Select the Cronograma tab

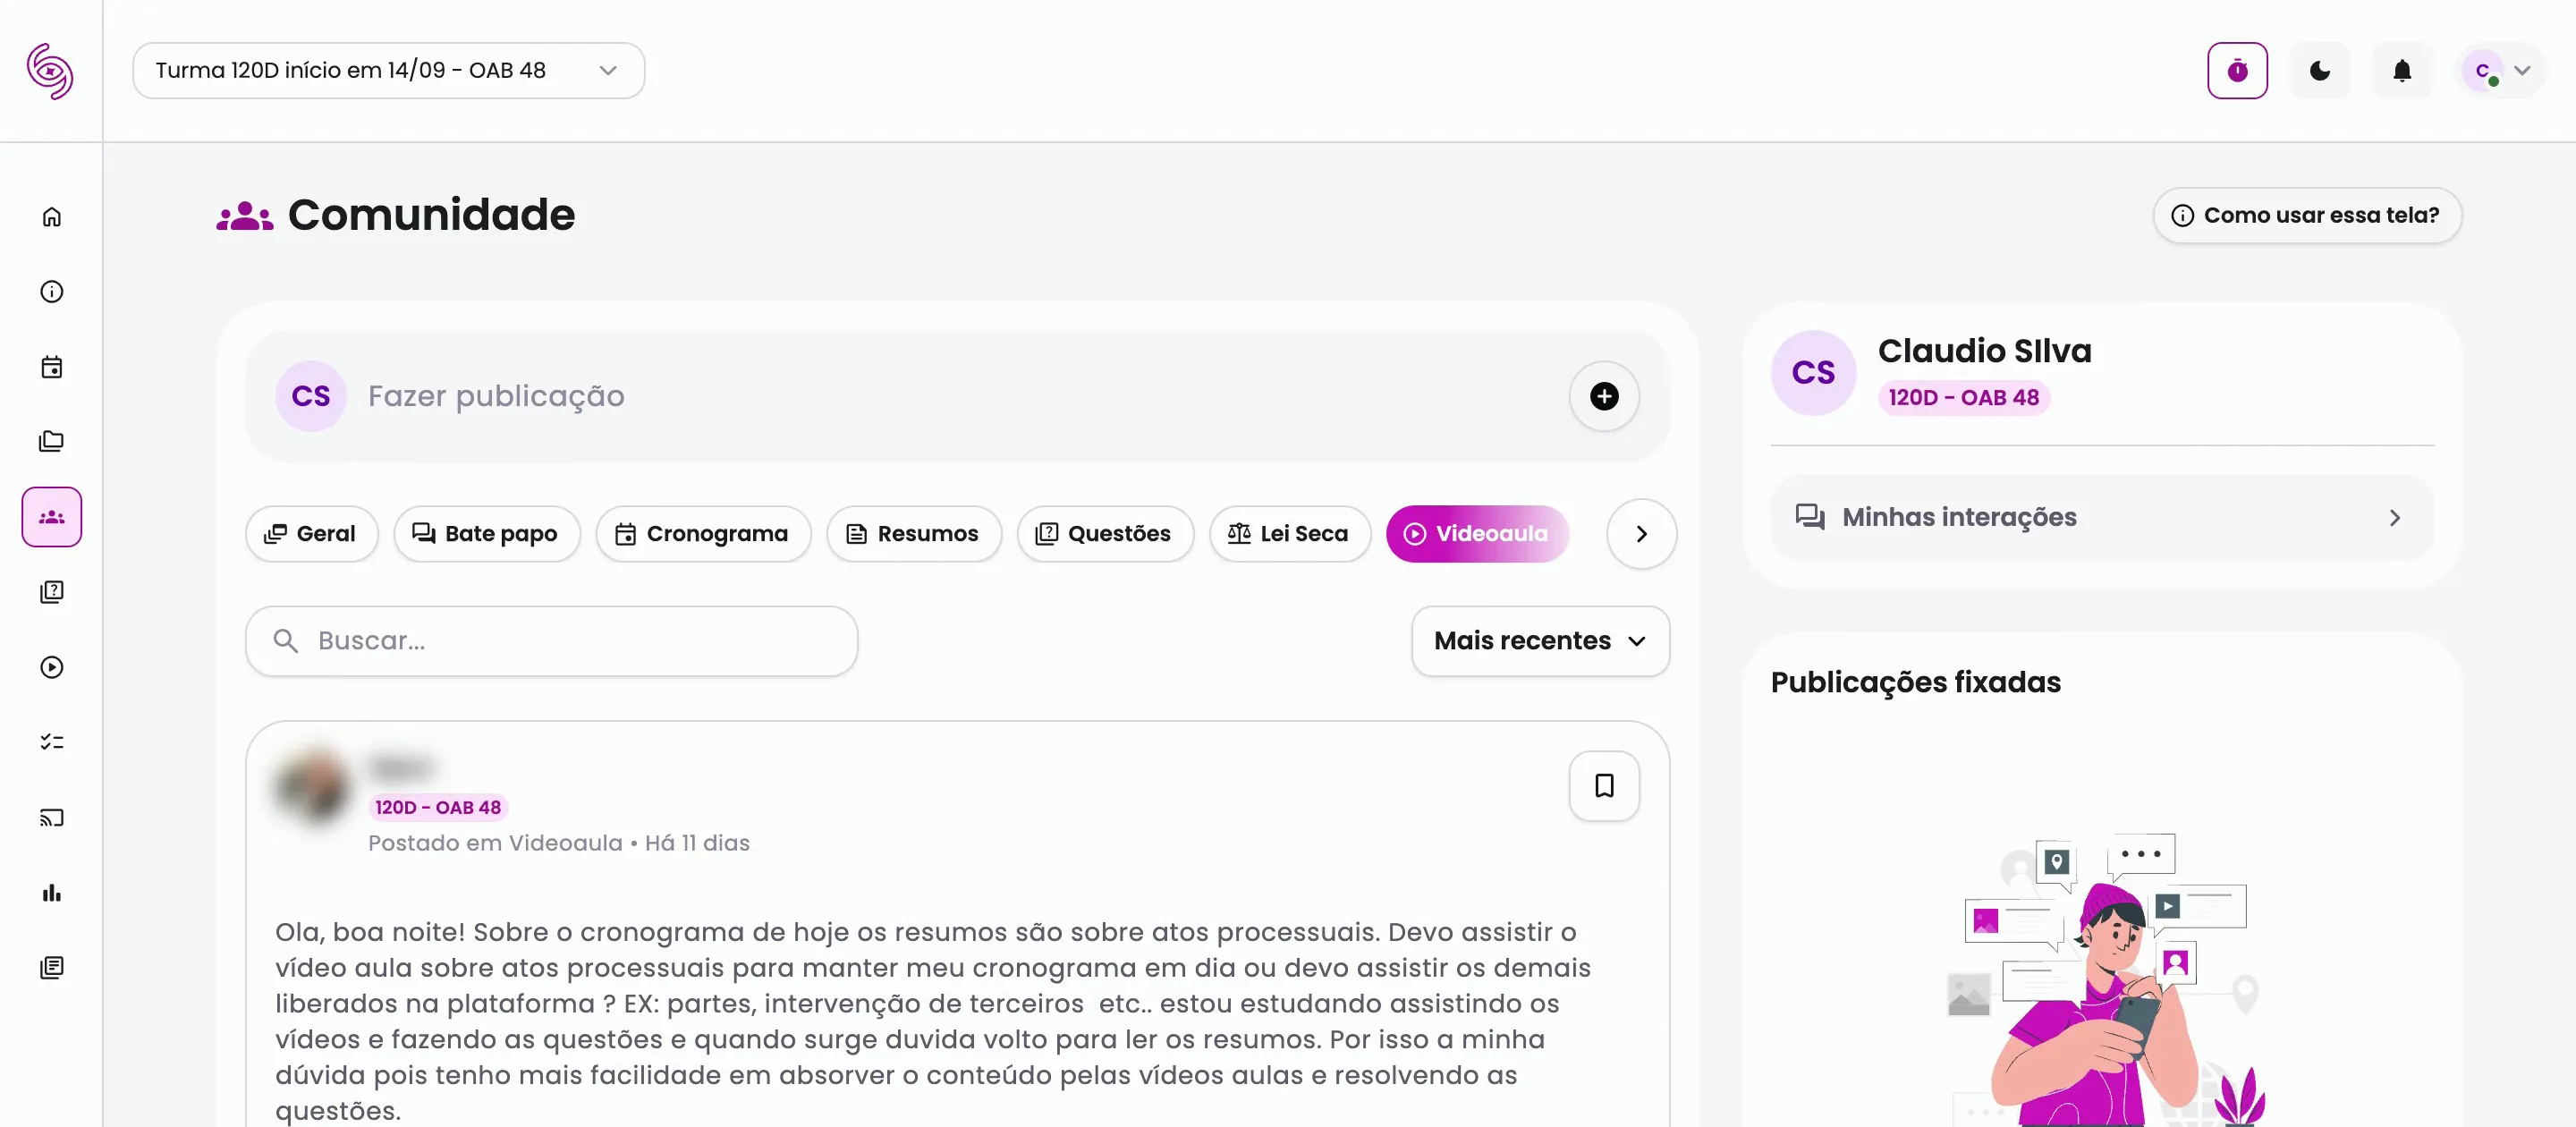tap(703, 534)
